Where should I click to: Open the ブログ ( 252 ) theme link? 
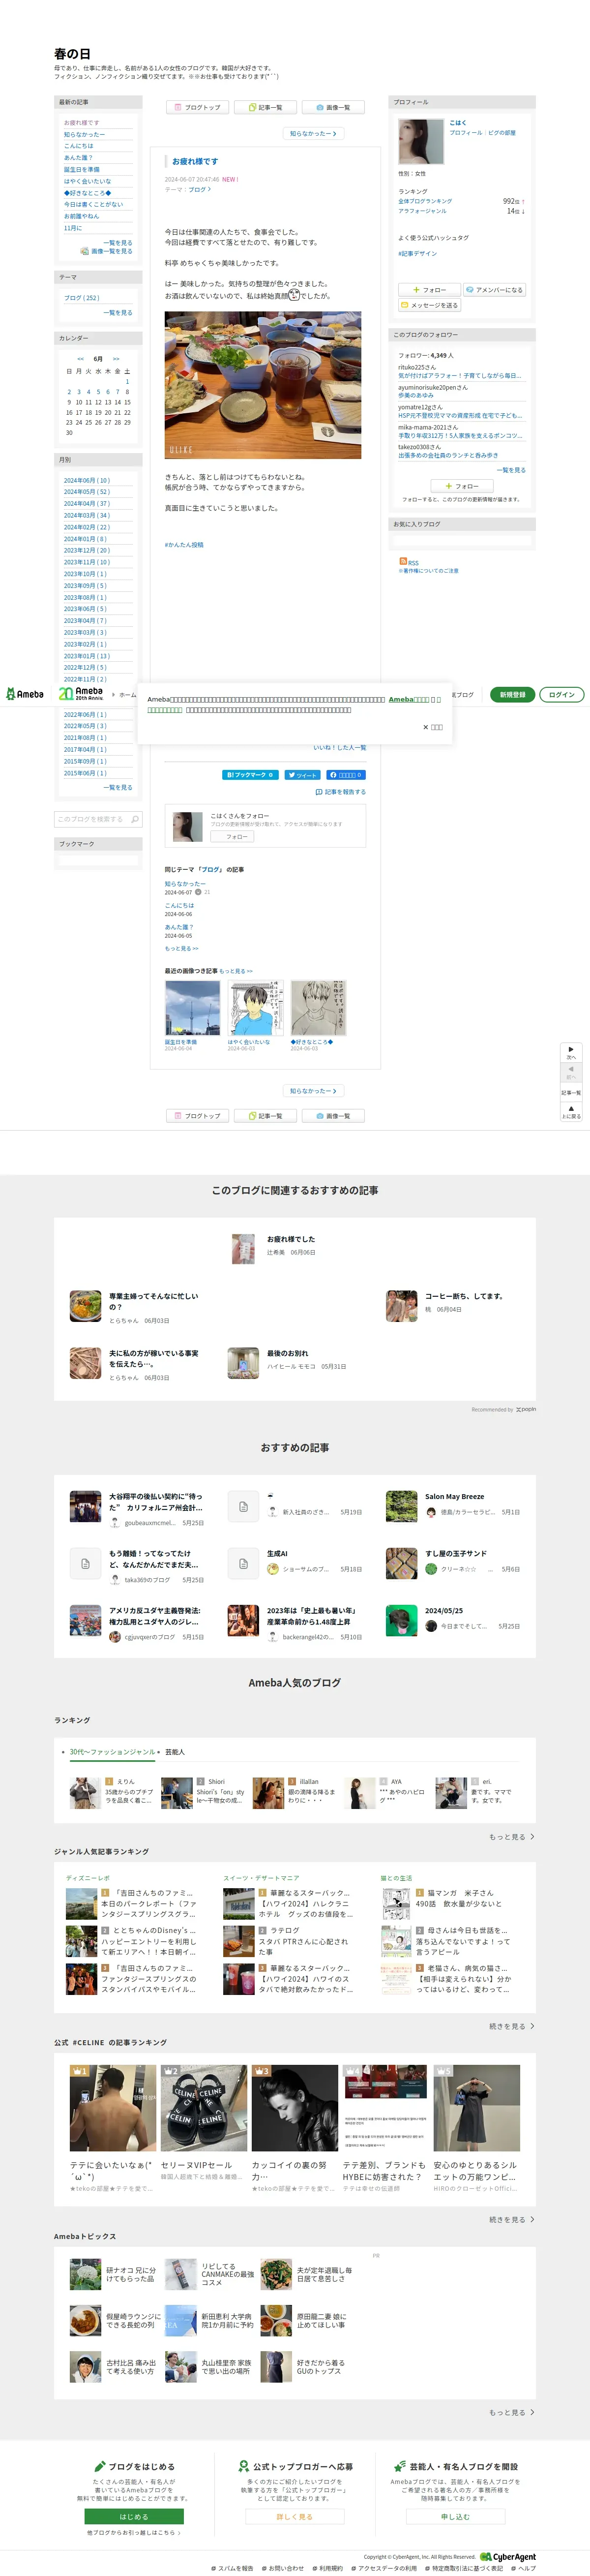click(82, 298)
